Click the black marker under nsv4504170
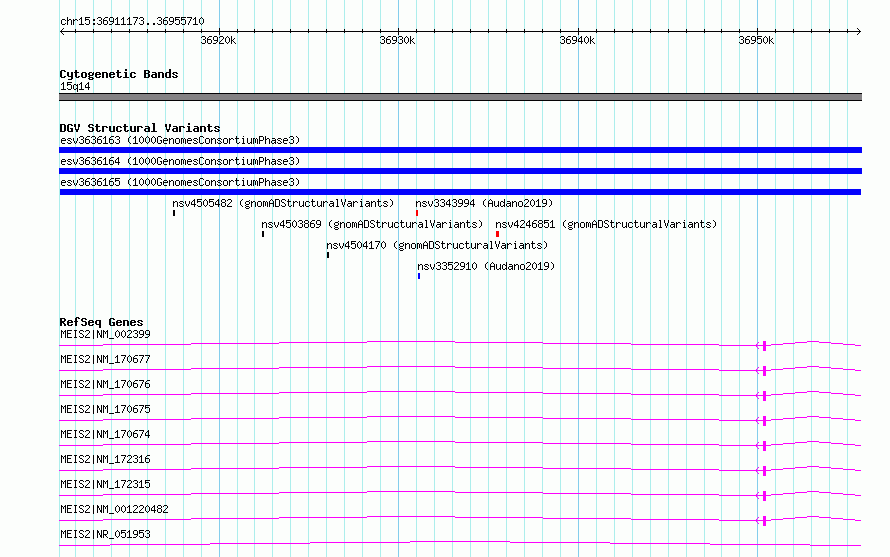Screen dimensions: 890x557 click(328, 255)
